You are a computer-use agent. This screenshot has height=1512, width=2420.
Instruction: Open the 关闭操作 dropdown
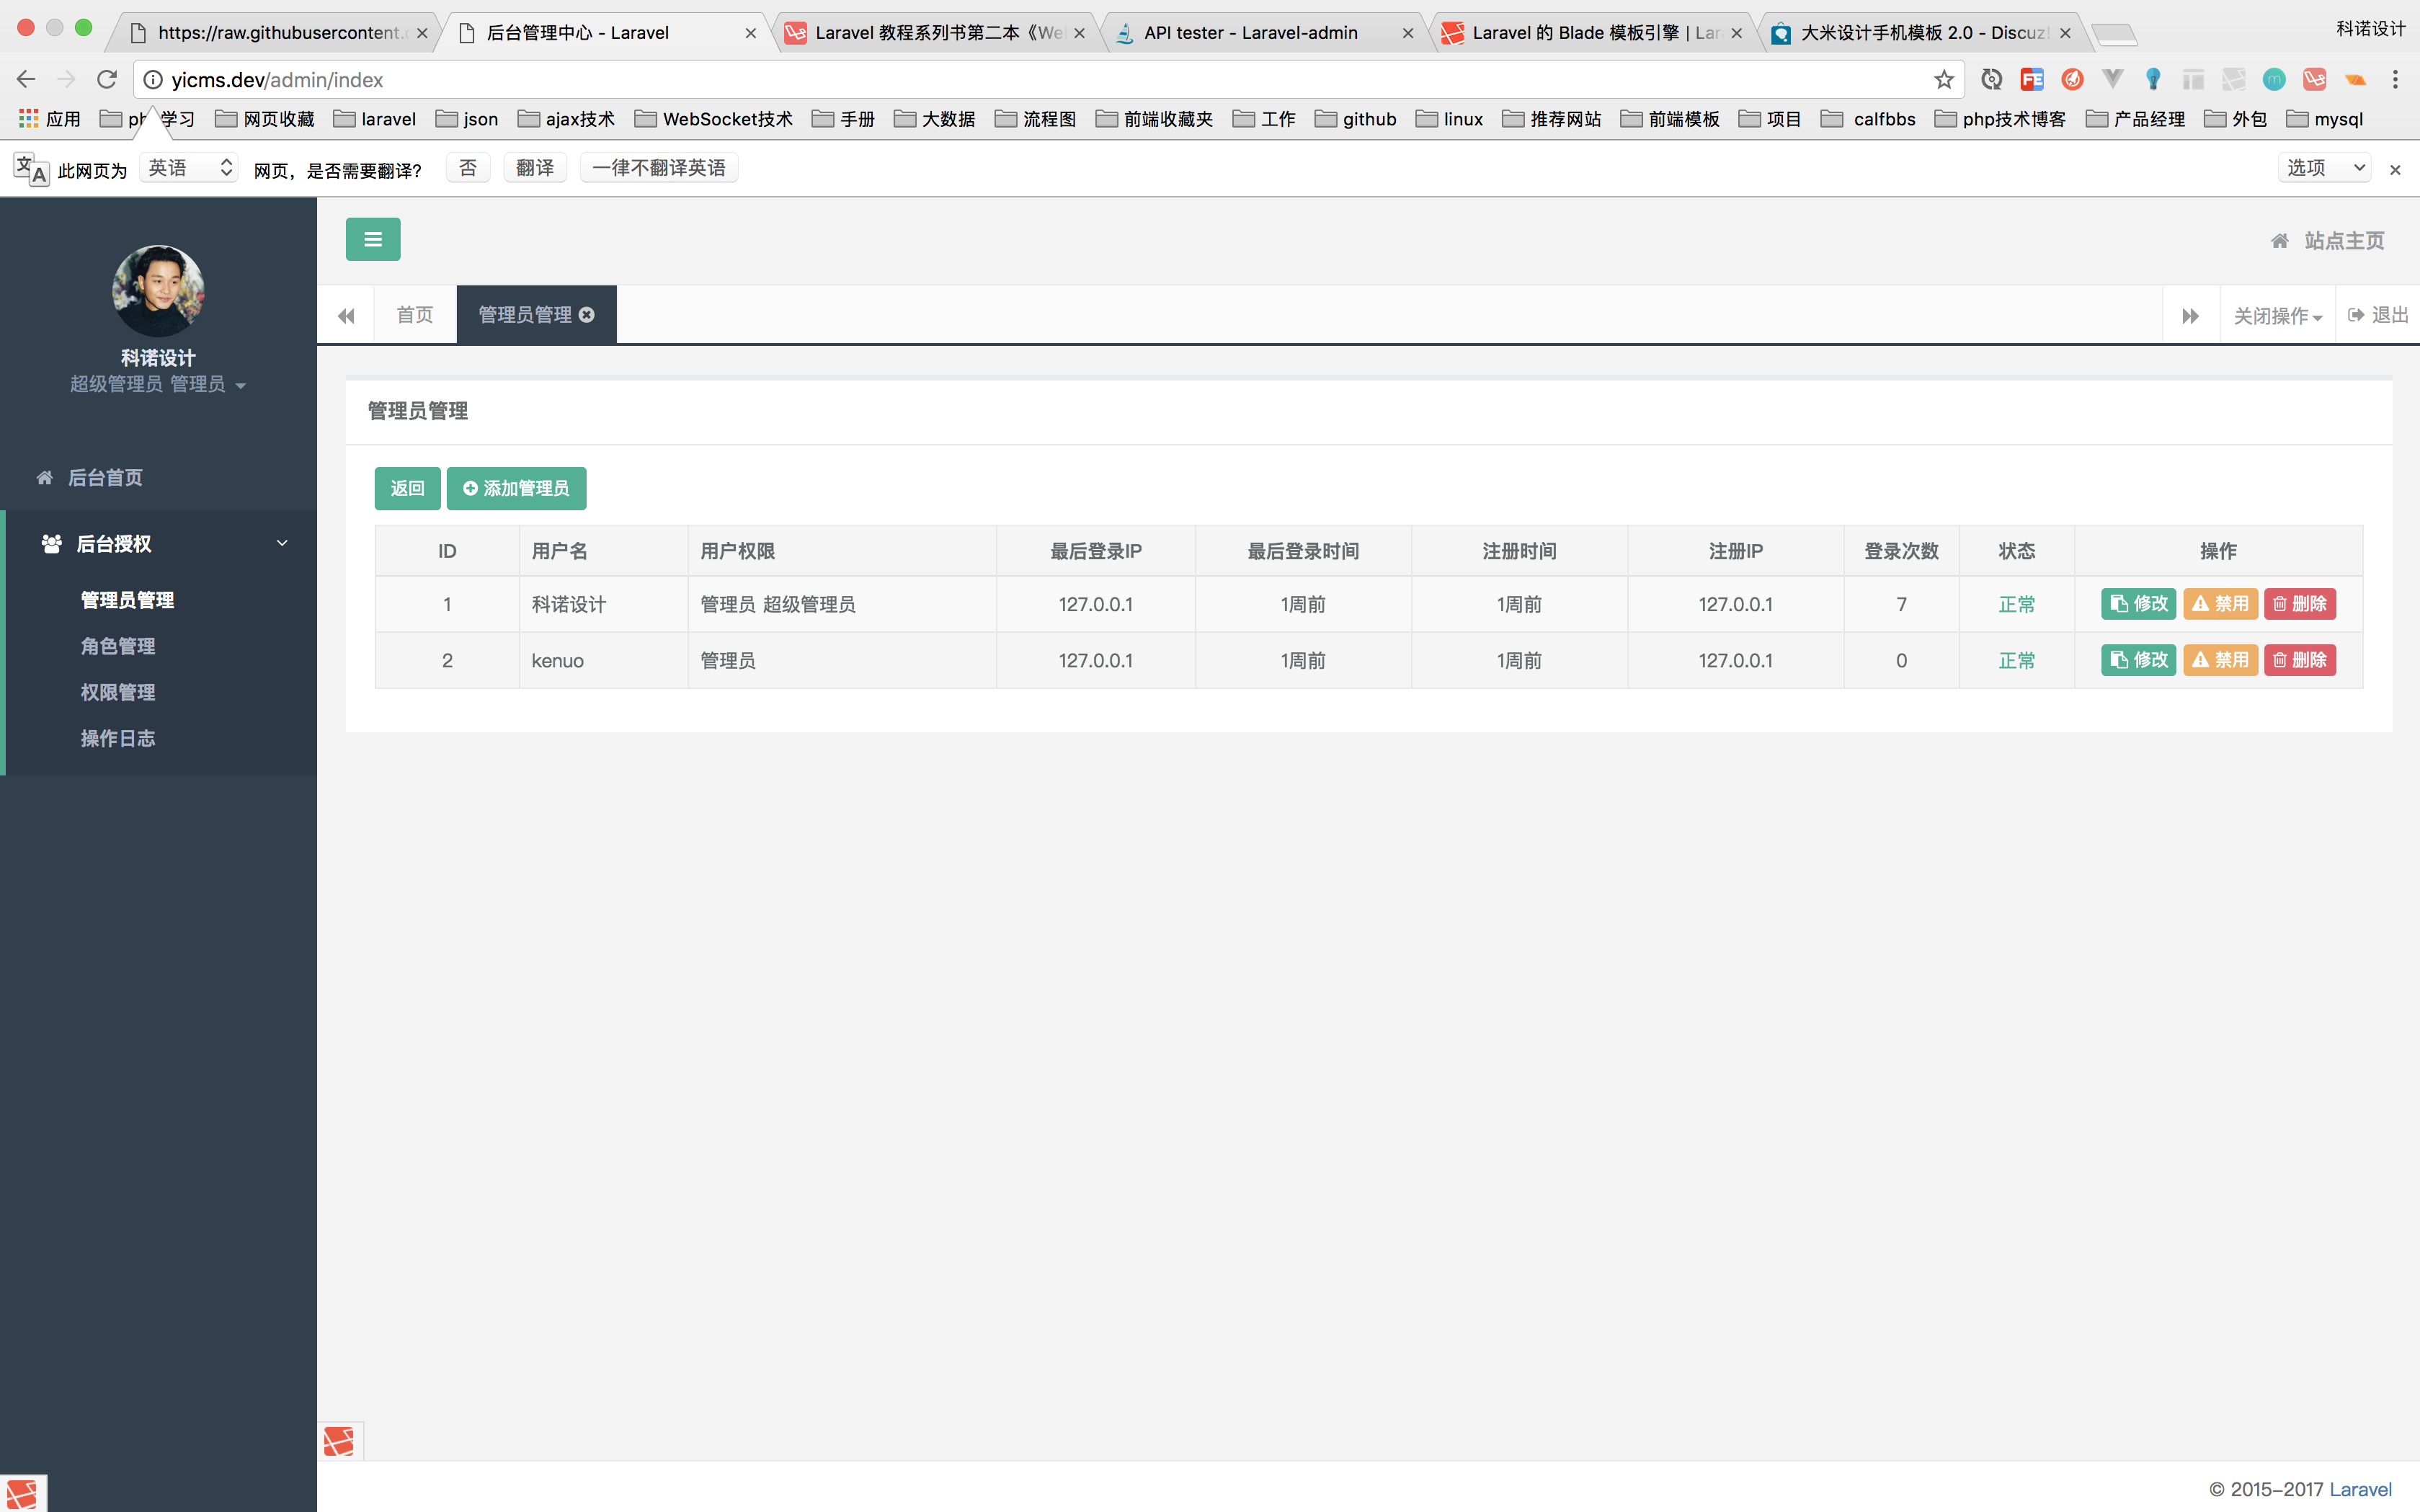coord(2277,316)
